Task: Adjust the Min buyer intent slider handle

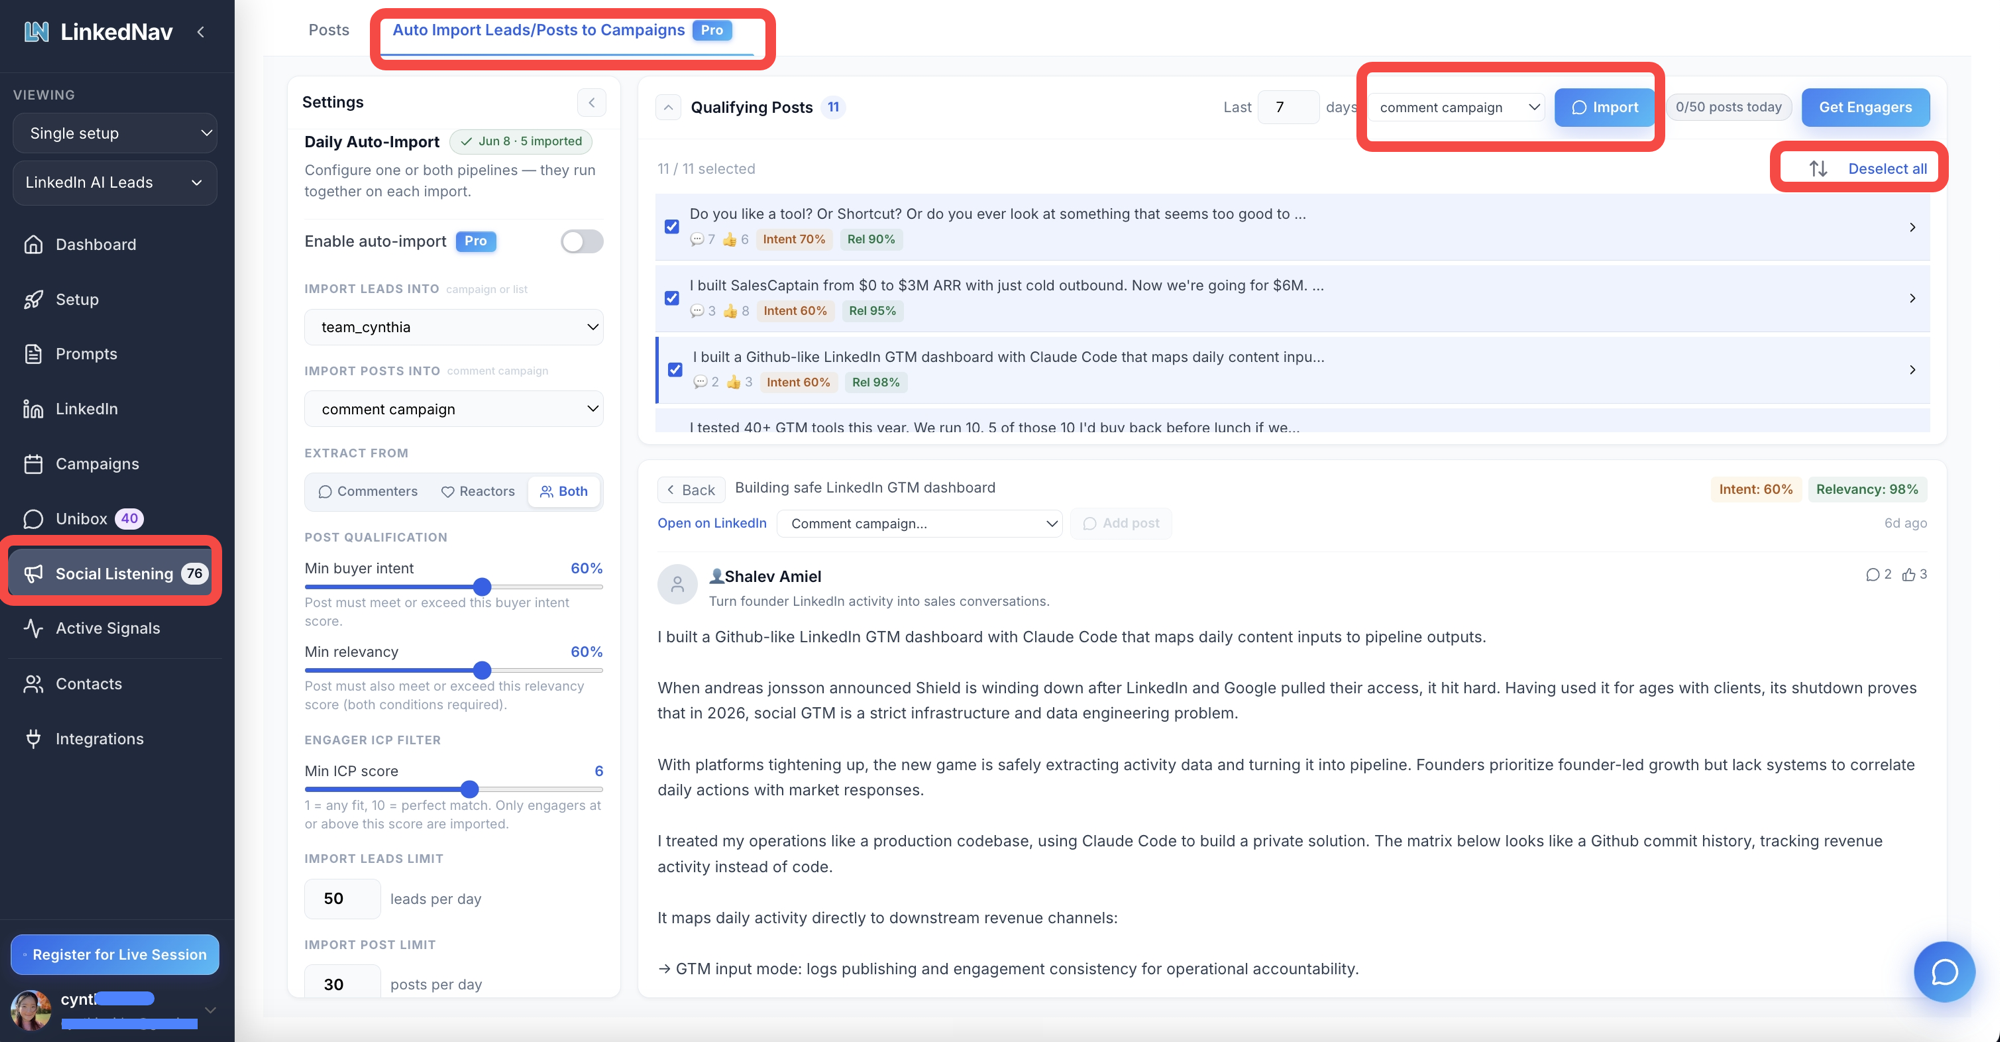Action: click(x=482, y=587)
